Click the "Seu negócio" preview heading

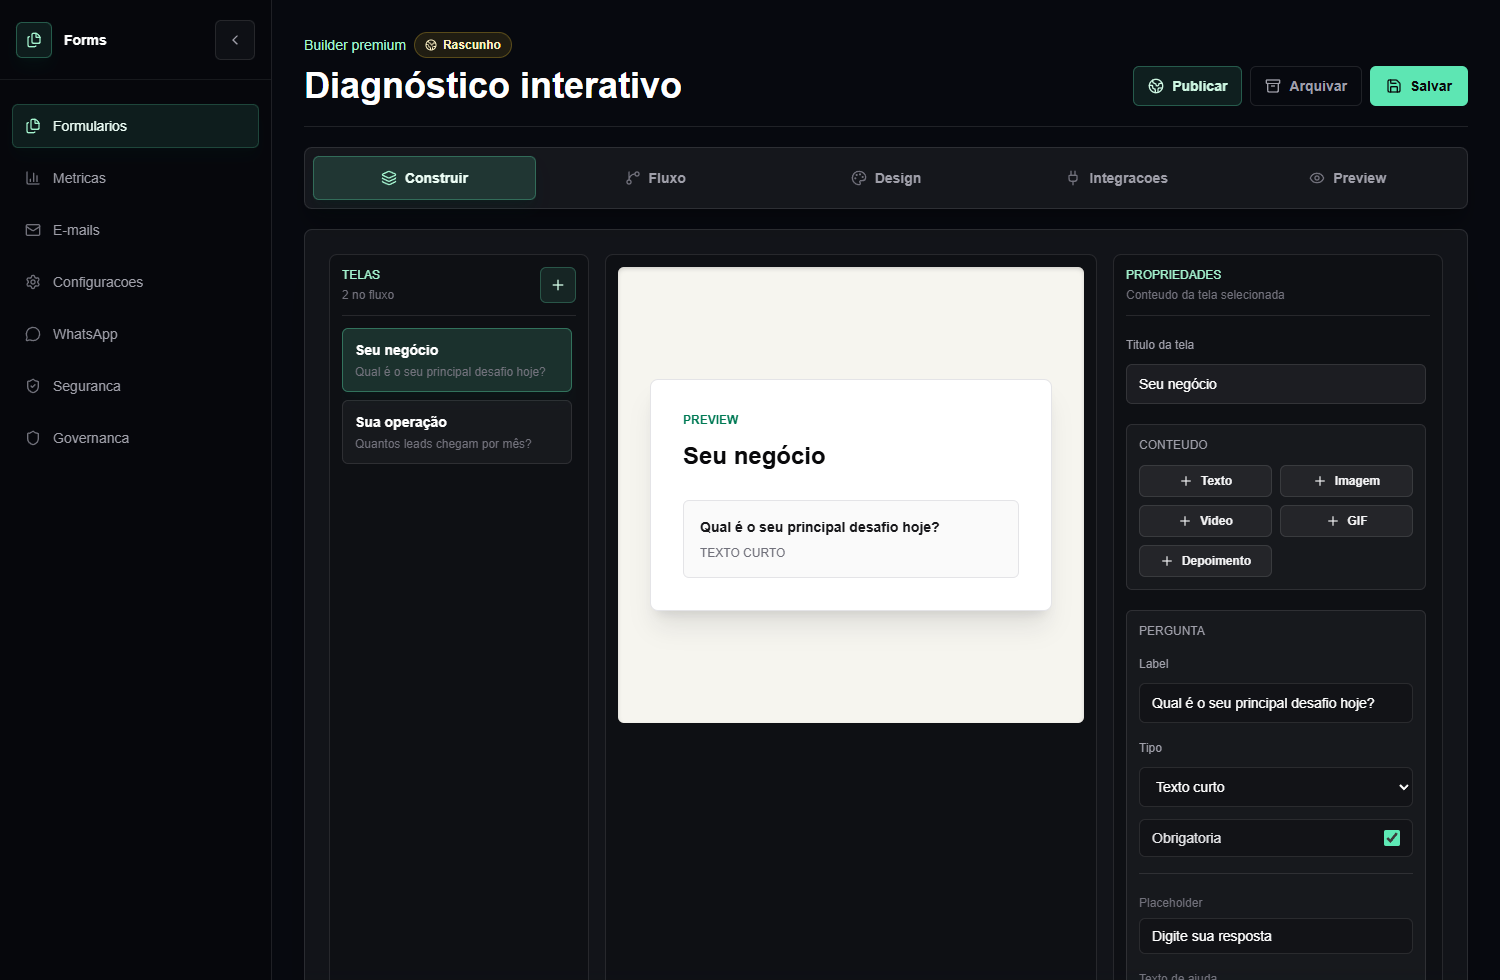tap(754, 456)
